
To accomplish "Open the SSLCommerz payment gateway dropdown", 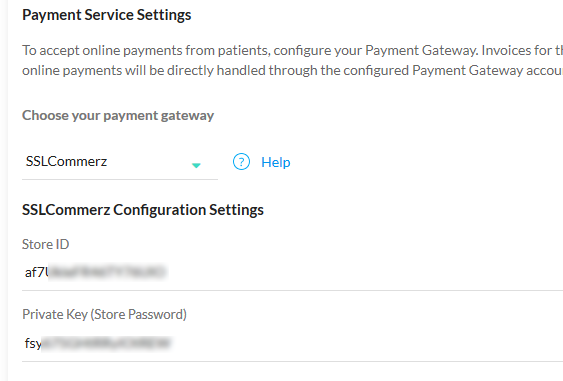I will (120, 162).
